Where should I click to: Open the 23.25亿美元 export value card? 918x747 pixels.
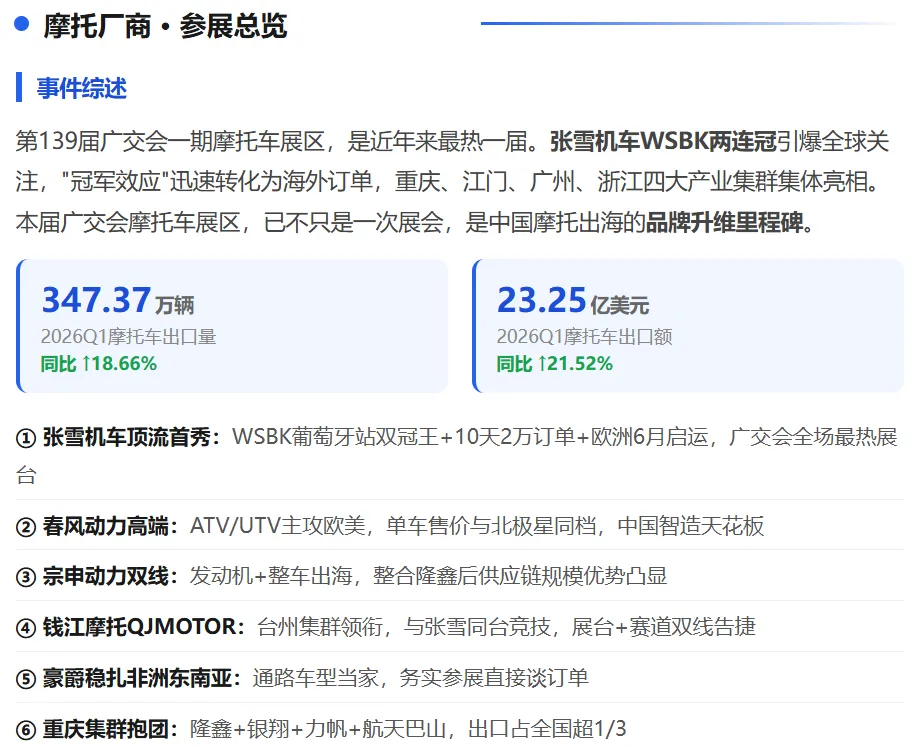pyautogui.click(x=688, y=326)
